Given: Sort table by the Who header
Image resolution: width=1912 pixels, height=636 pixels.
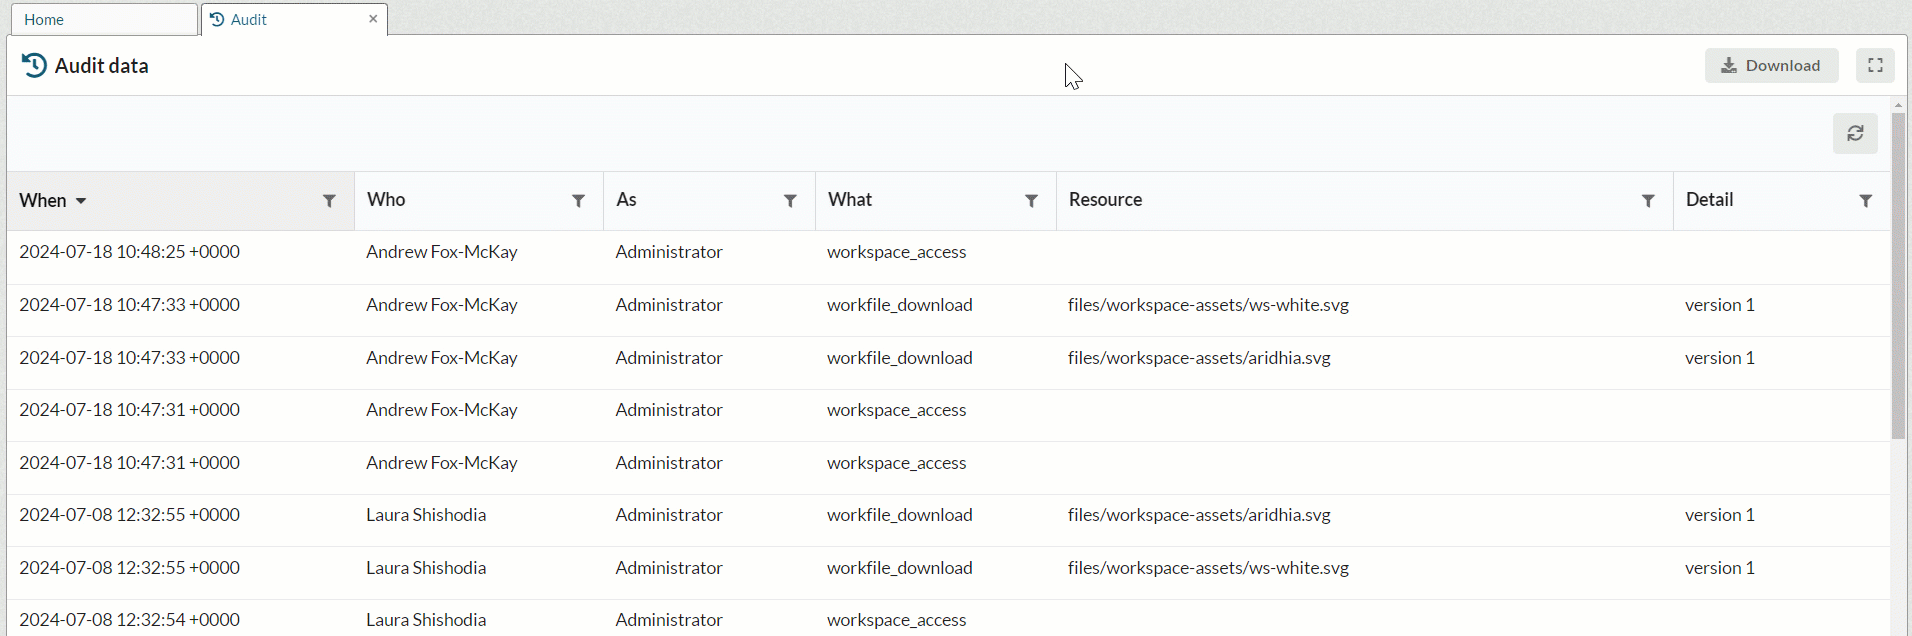Looking at the screenshot, I should click(386, 200).
